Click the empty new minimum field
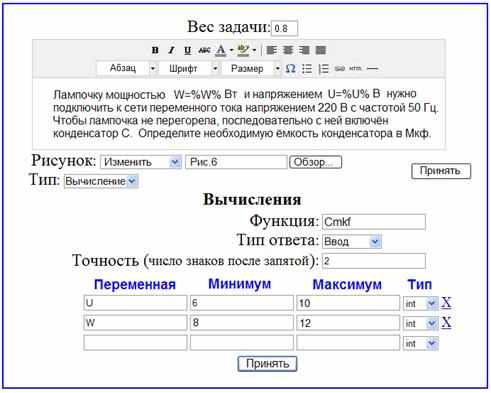This screenshot has width=491, height=393. click(x=242, y=343)
